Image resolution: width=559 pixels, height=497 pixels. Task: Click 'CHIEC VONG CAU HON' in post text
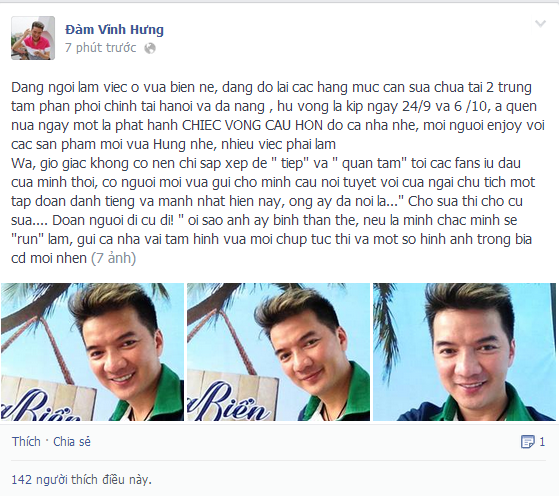point(252,125)
